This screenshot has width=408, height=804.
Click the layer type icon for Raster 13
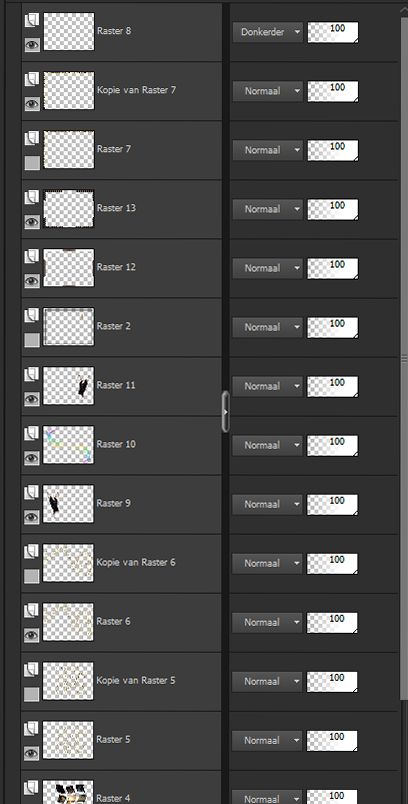coord(32,197)
